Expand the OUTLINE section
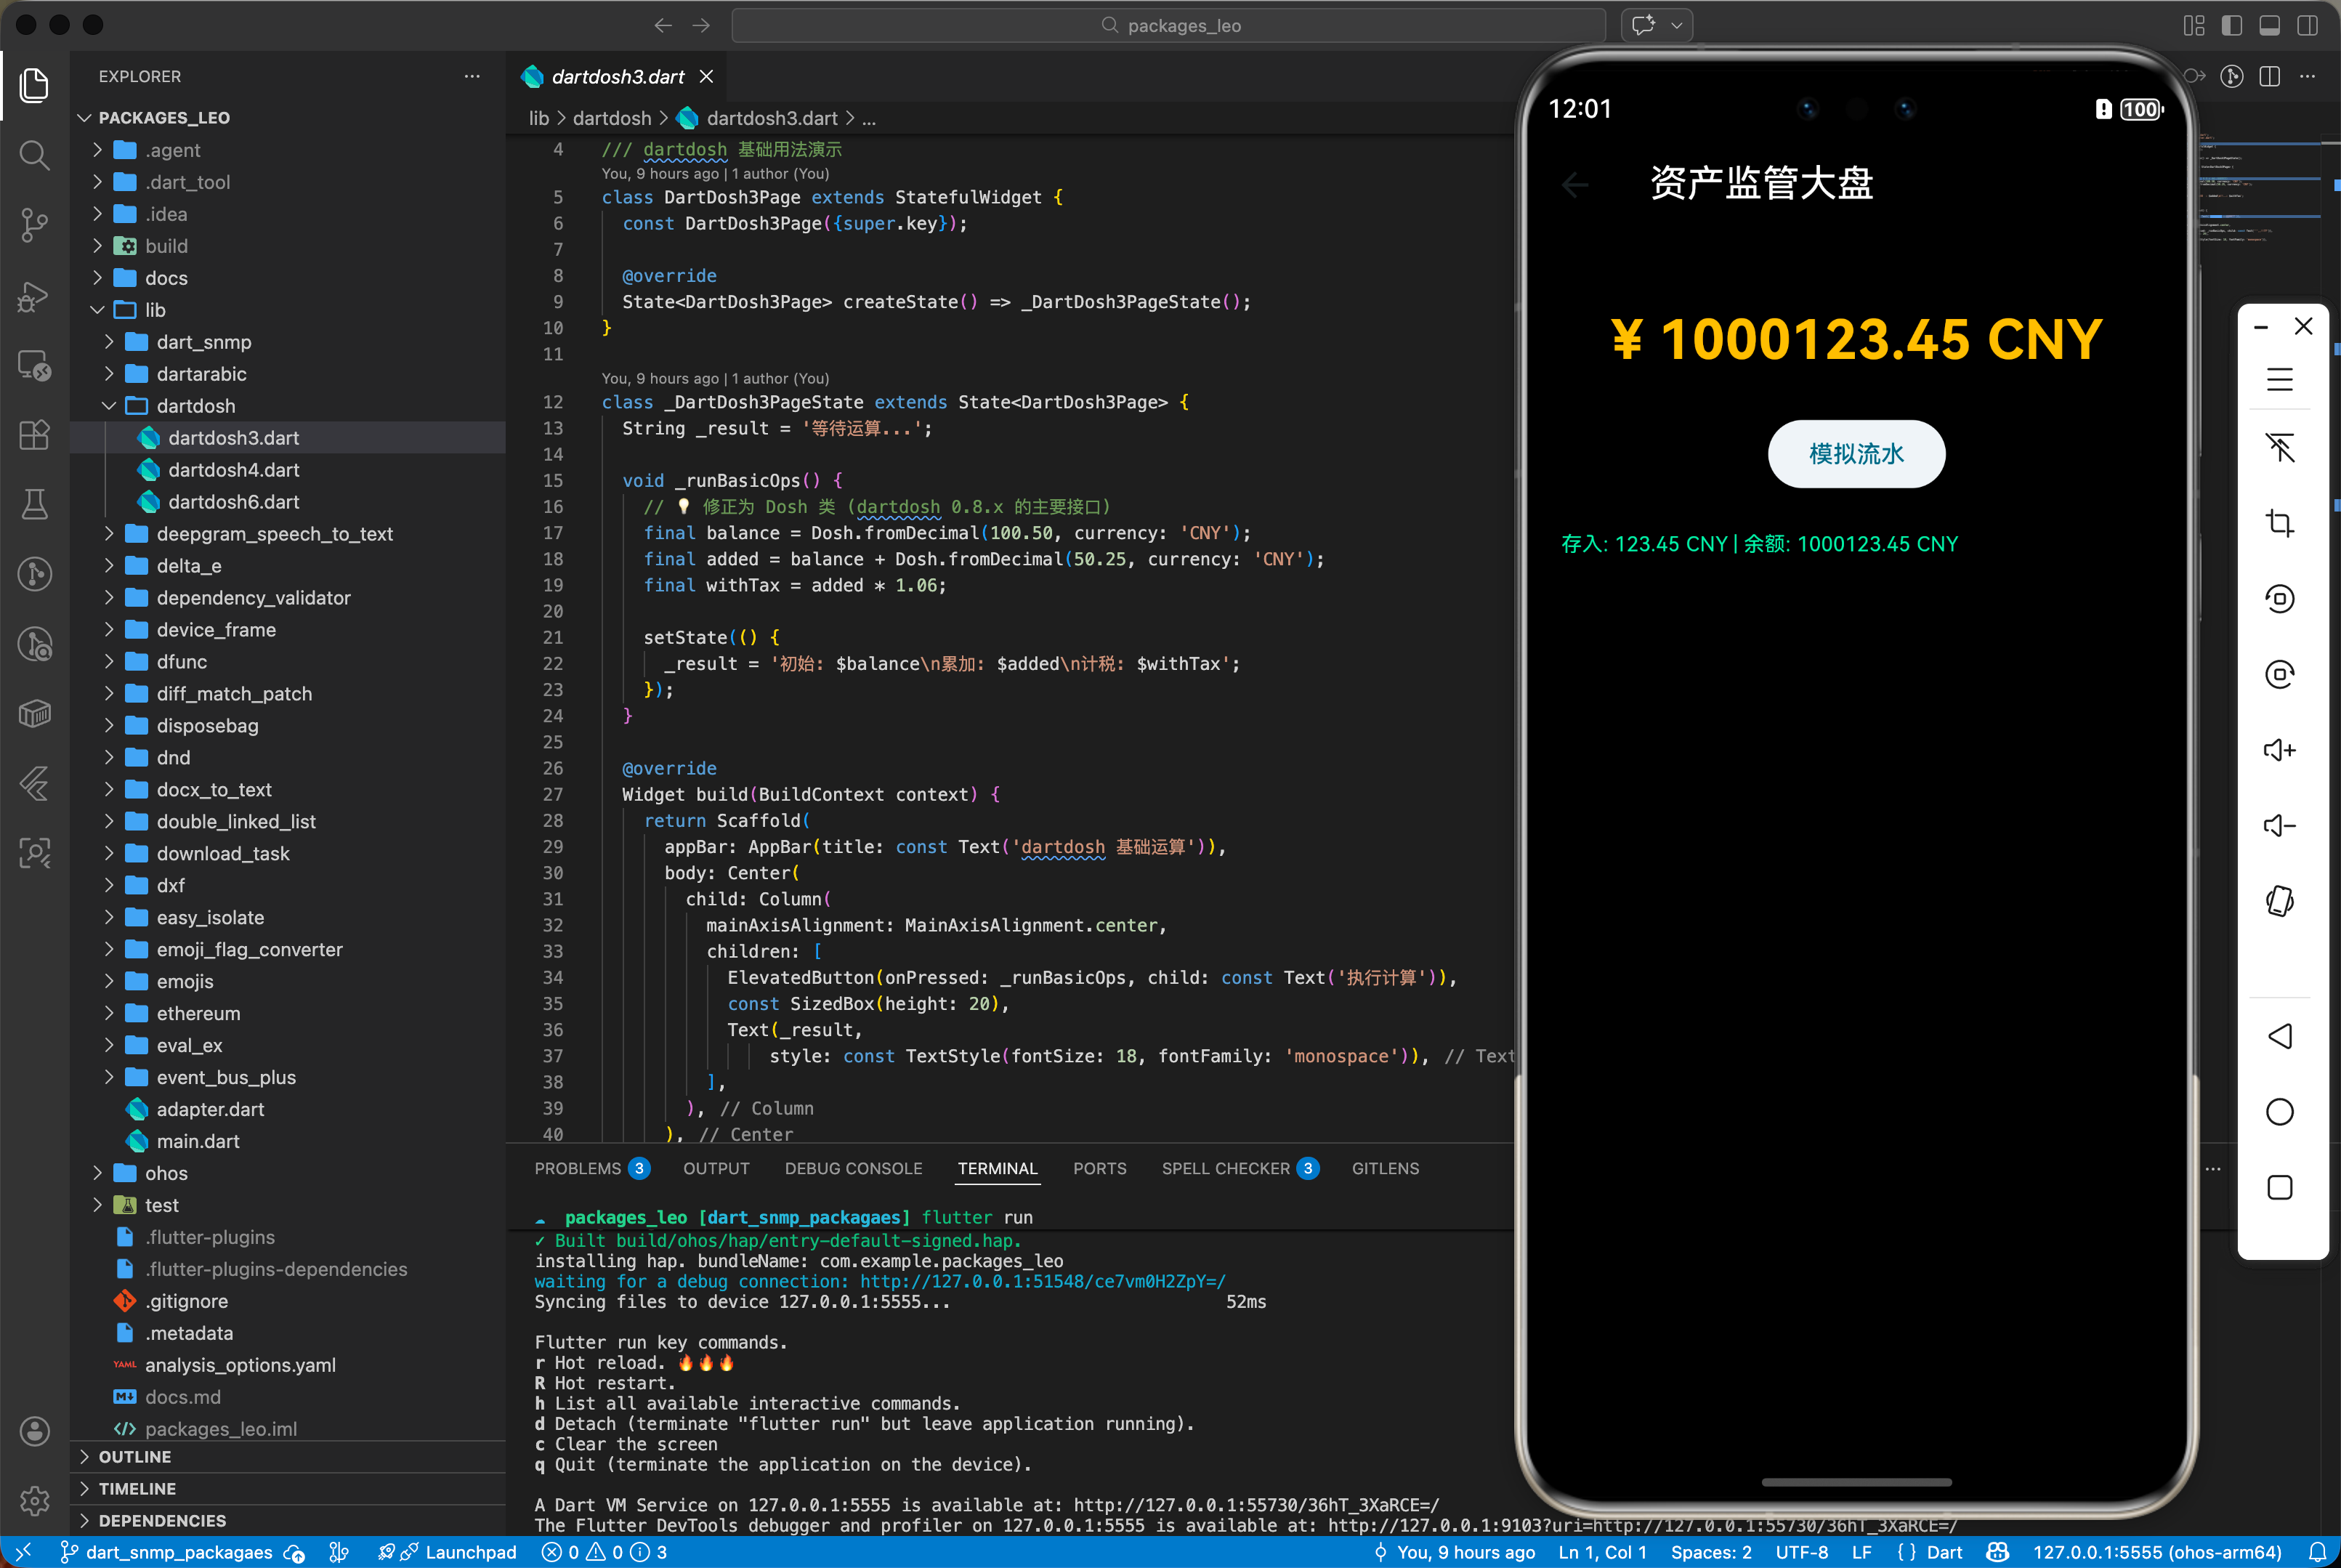The image size is (2341, 1568). pyautogui.click(x=134, y=1457)
